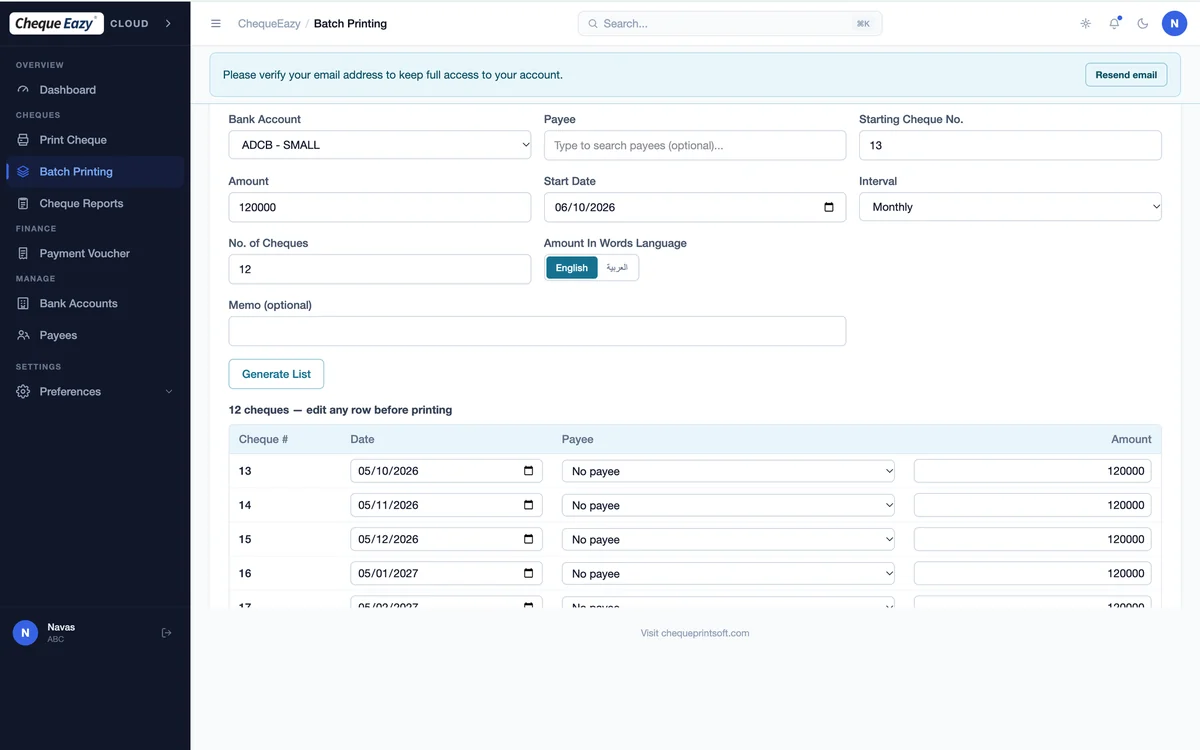Image resolution: width=1200 pixels, height=750 pixels.
Task: Open the hamburger menu icon
Action: pos(216,23)
